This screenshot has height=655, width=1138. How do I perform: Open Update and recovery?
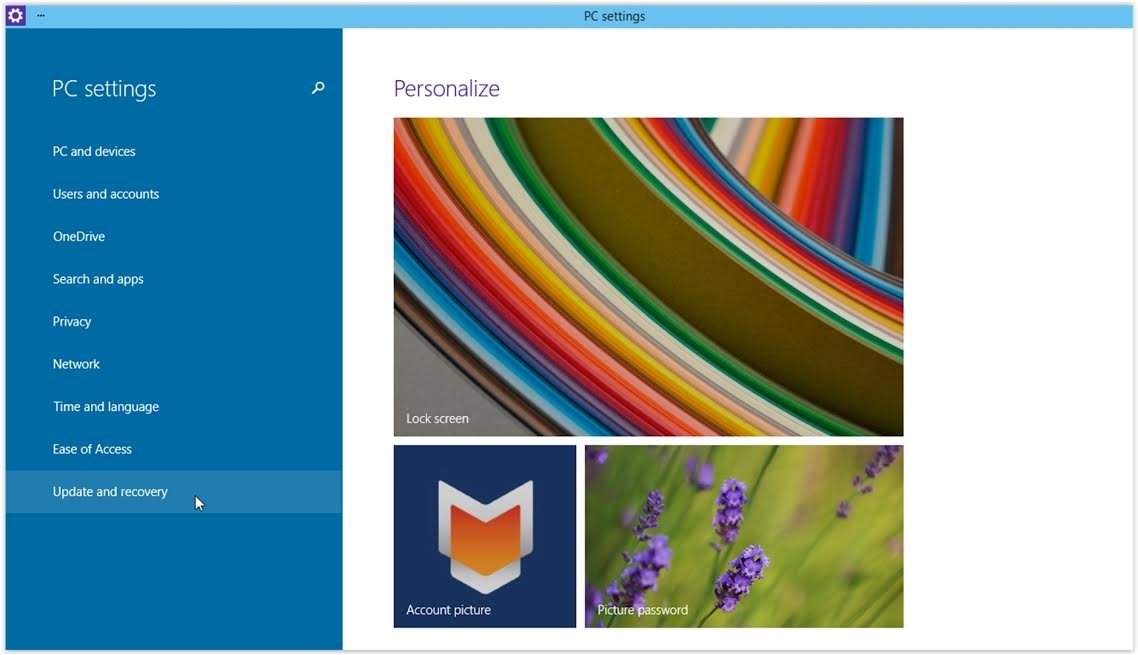coord(173,492)
